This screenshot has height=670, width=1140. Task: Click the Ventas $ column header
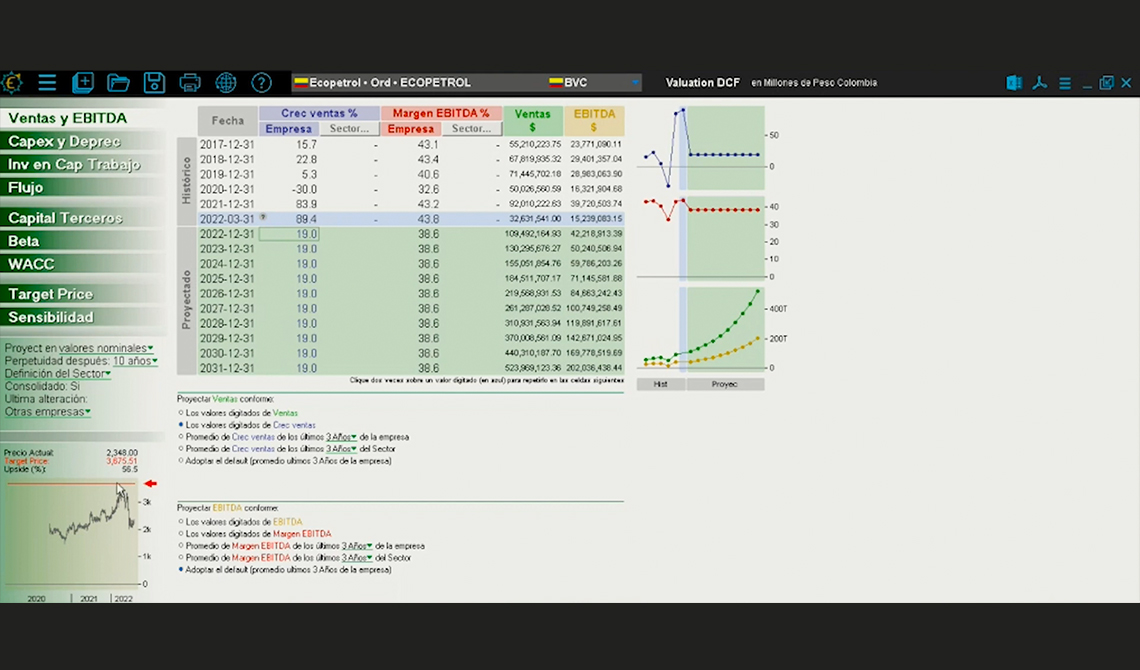533,121
